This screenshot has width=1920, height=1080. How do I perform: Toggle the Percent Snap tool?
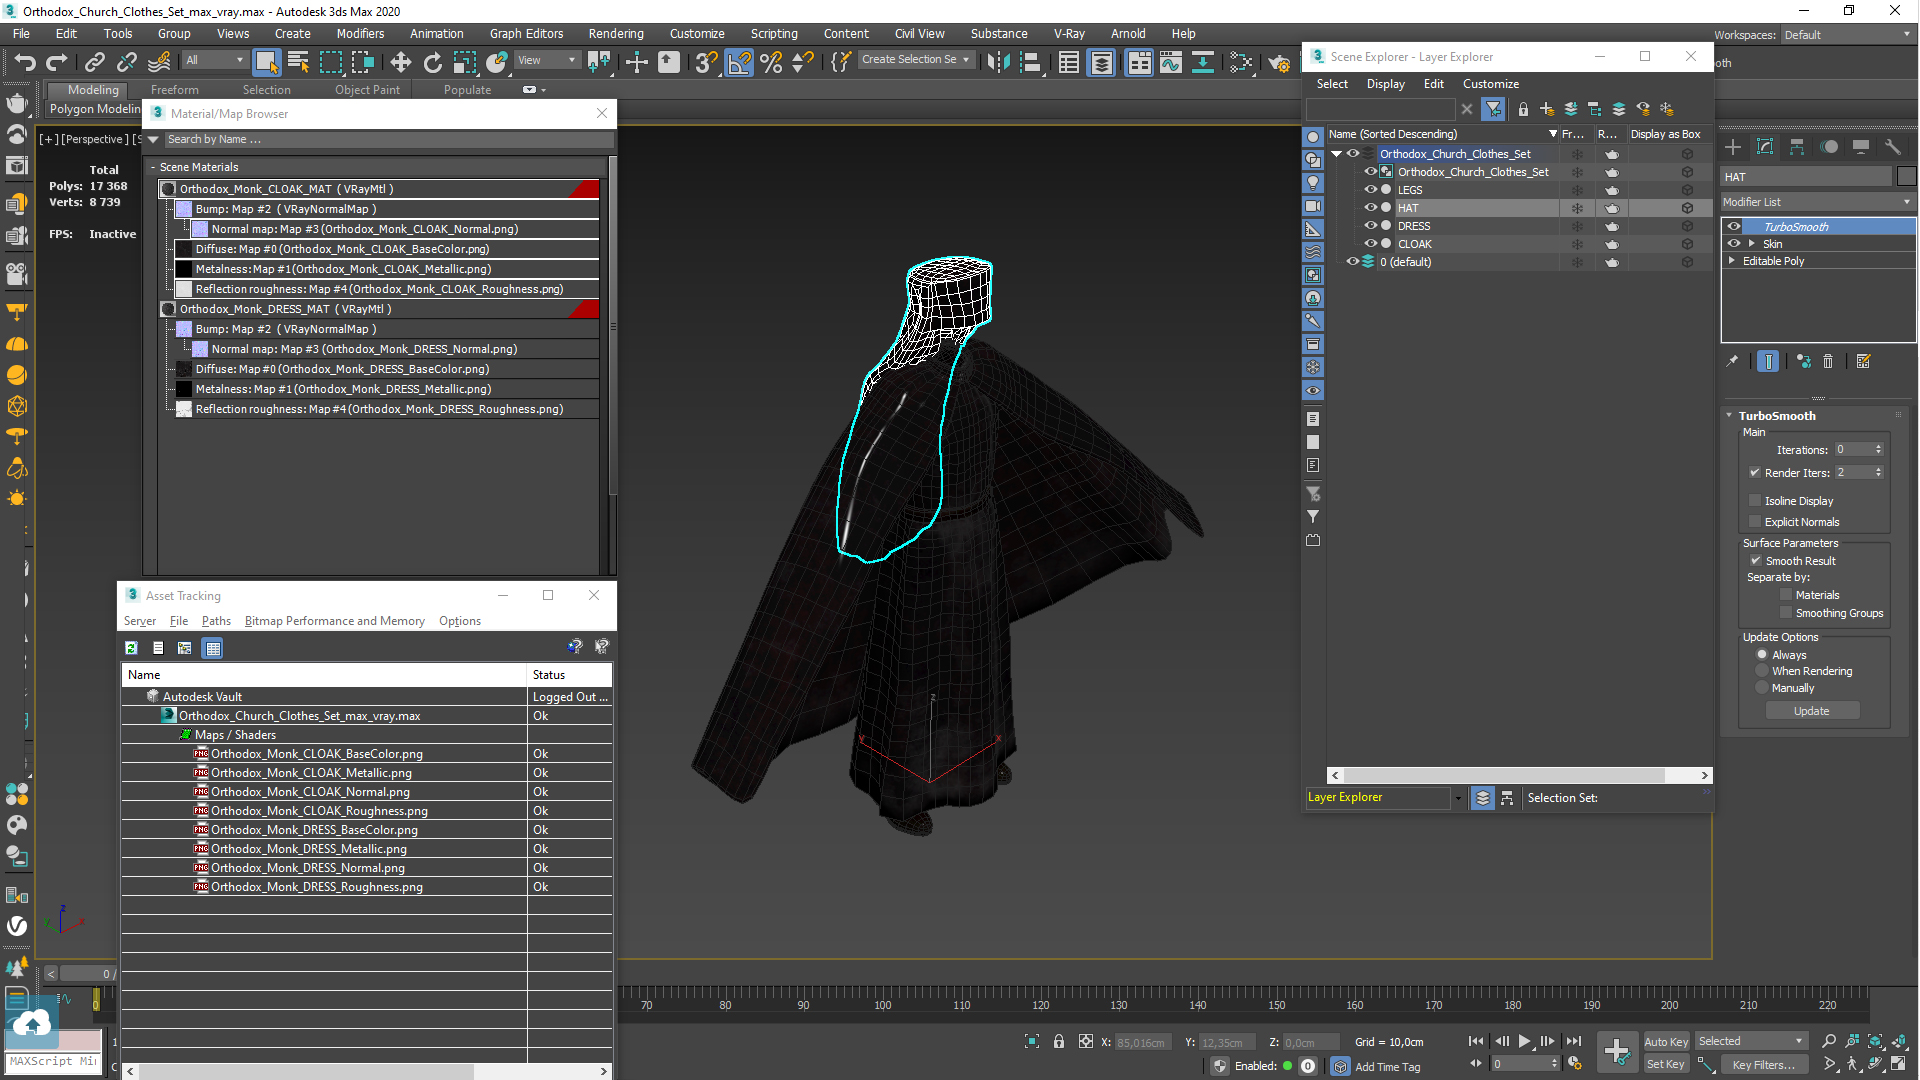point(771,62)
